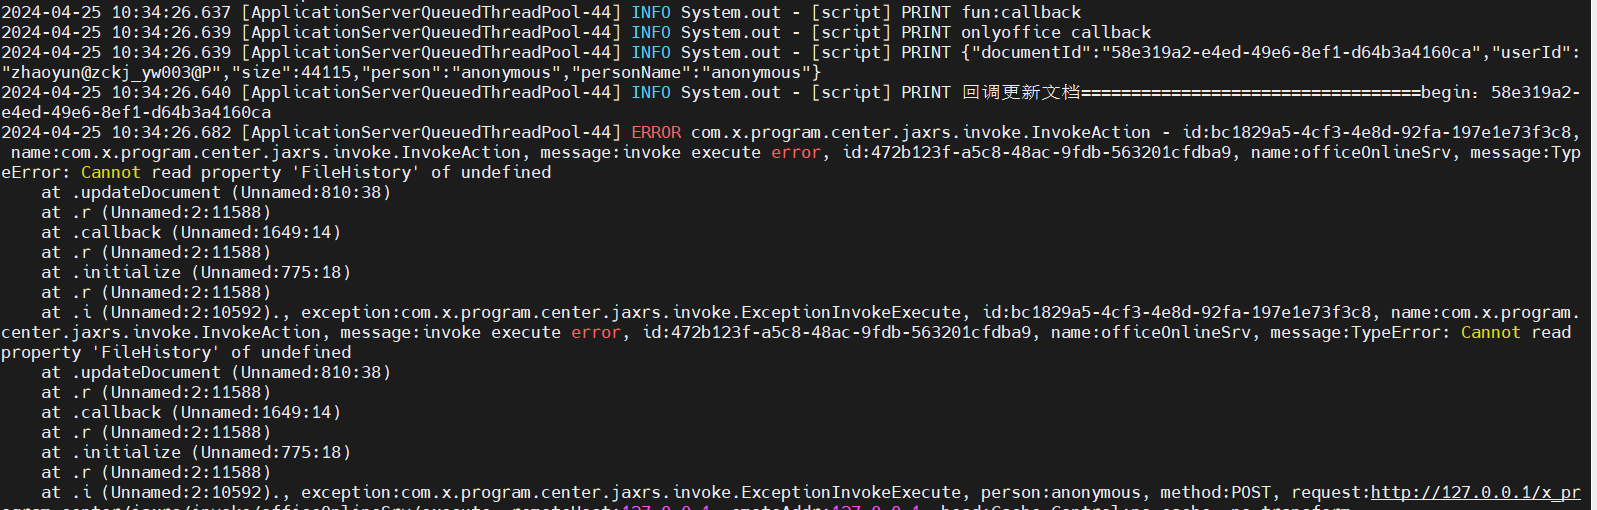
Task: Click the first .updateDocument (Unnamed:810:38) stack frame
Action: tap(230, 192)
